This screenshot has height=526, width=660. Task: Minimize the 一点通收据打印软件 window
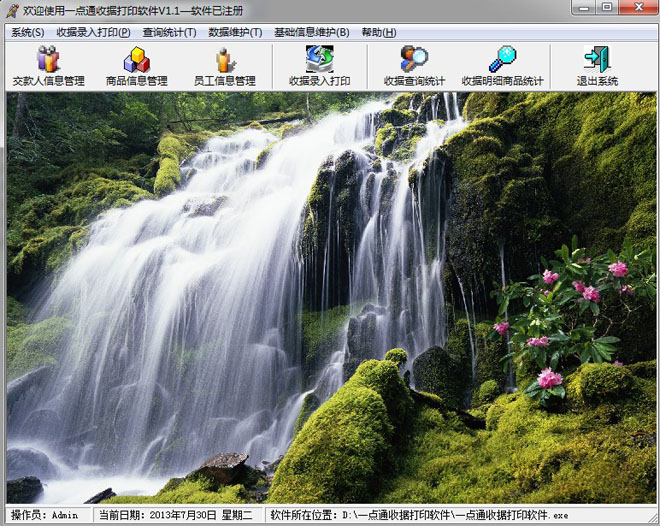pyautogui.click(x=584, y=8)
